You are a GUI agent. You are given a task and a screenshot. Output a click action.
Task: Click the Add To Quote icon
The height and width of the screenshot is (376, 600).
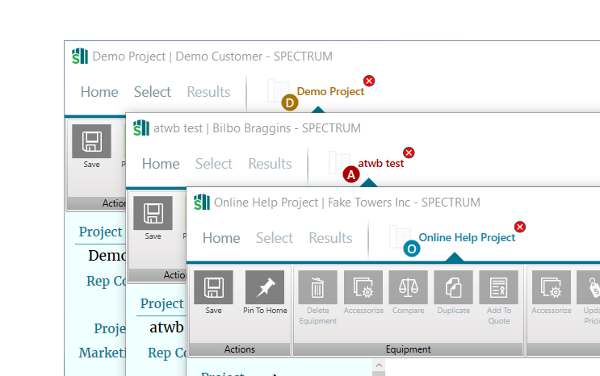(x=499, y=287)
